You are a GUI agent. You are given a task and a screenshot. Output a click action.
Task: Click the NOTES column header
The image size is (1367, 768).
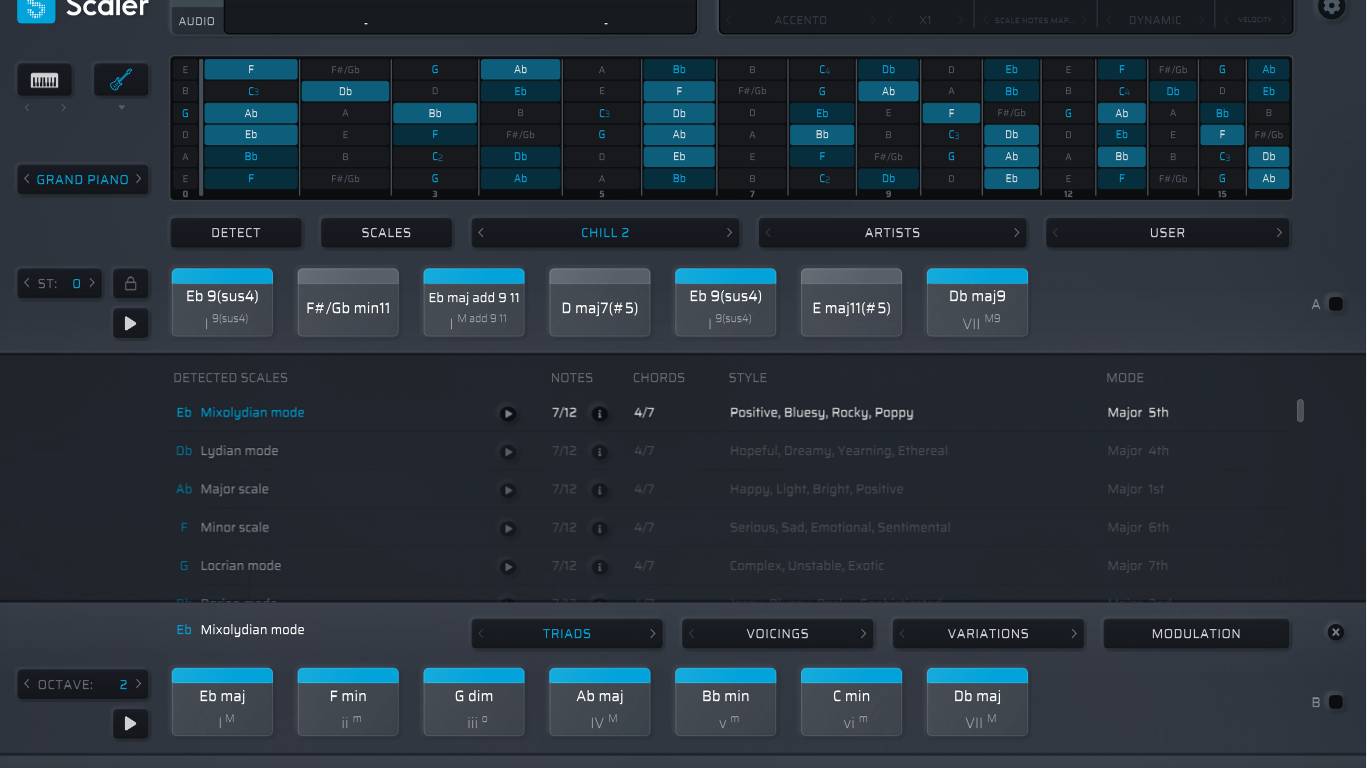(572, 378)
